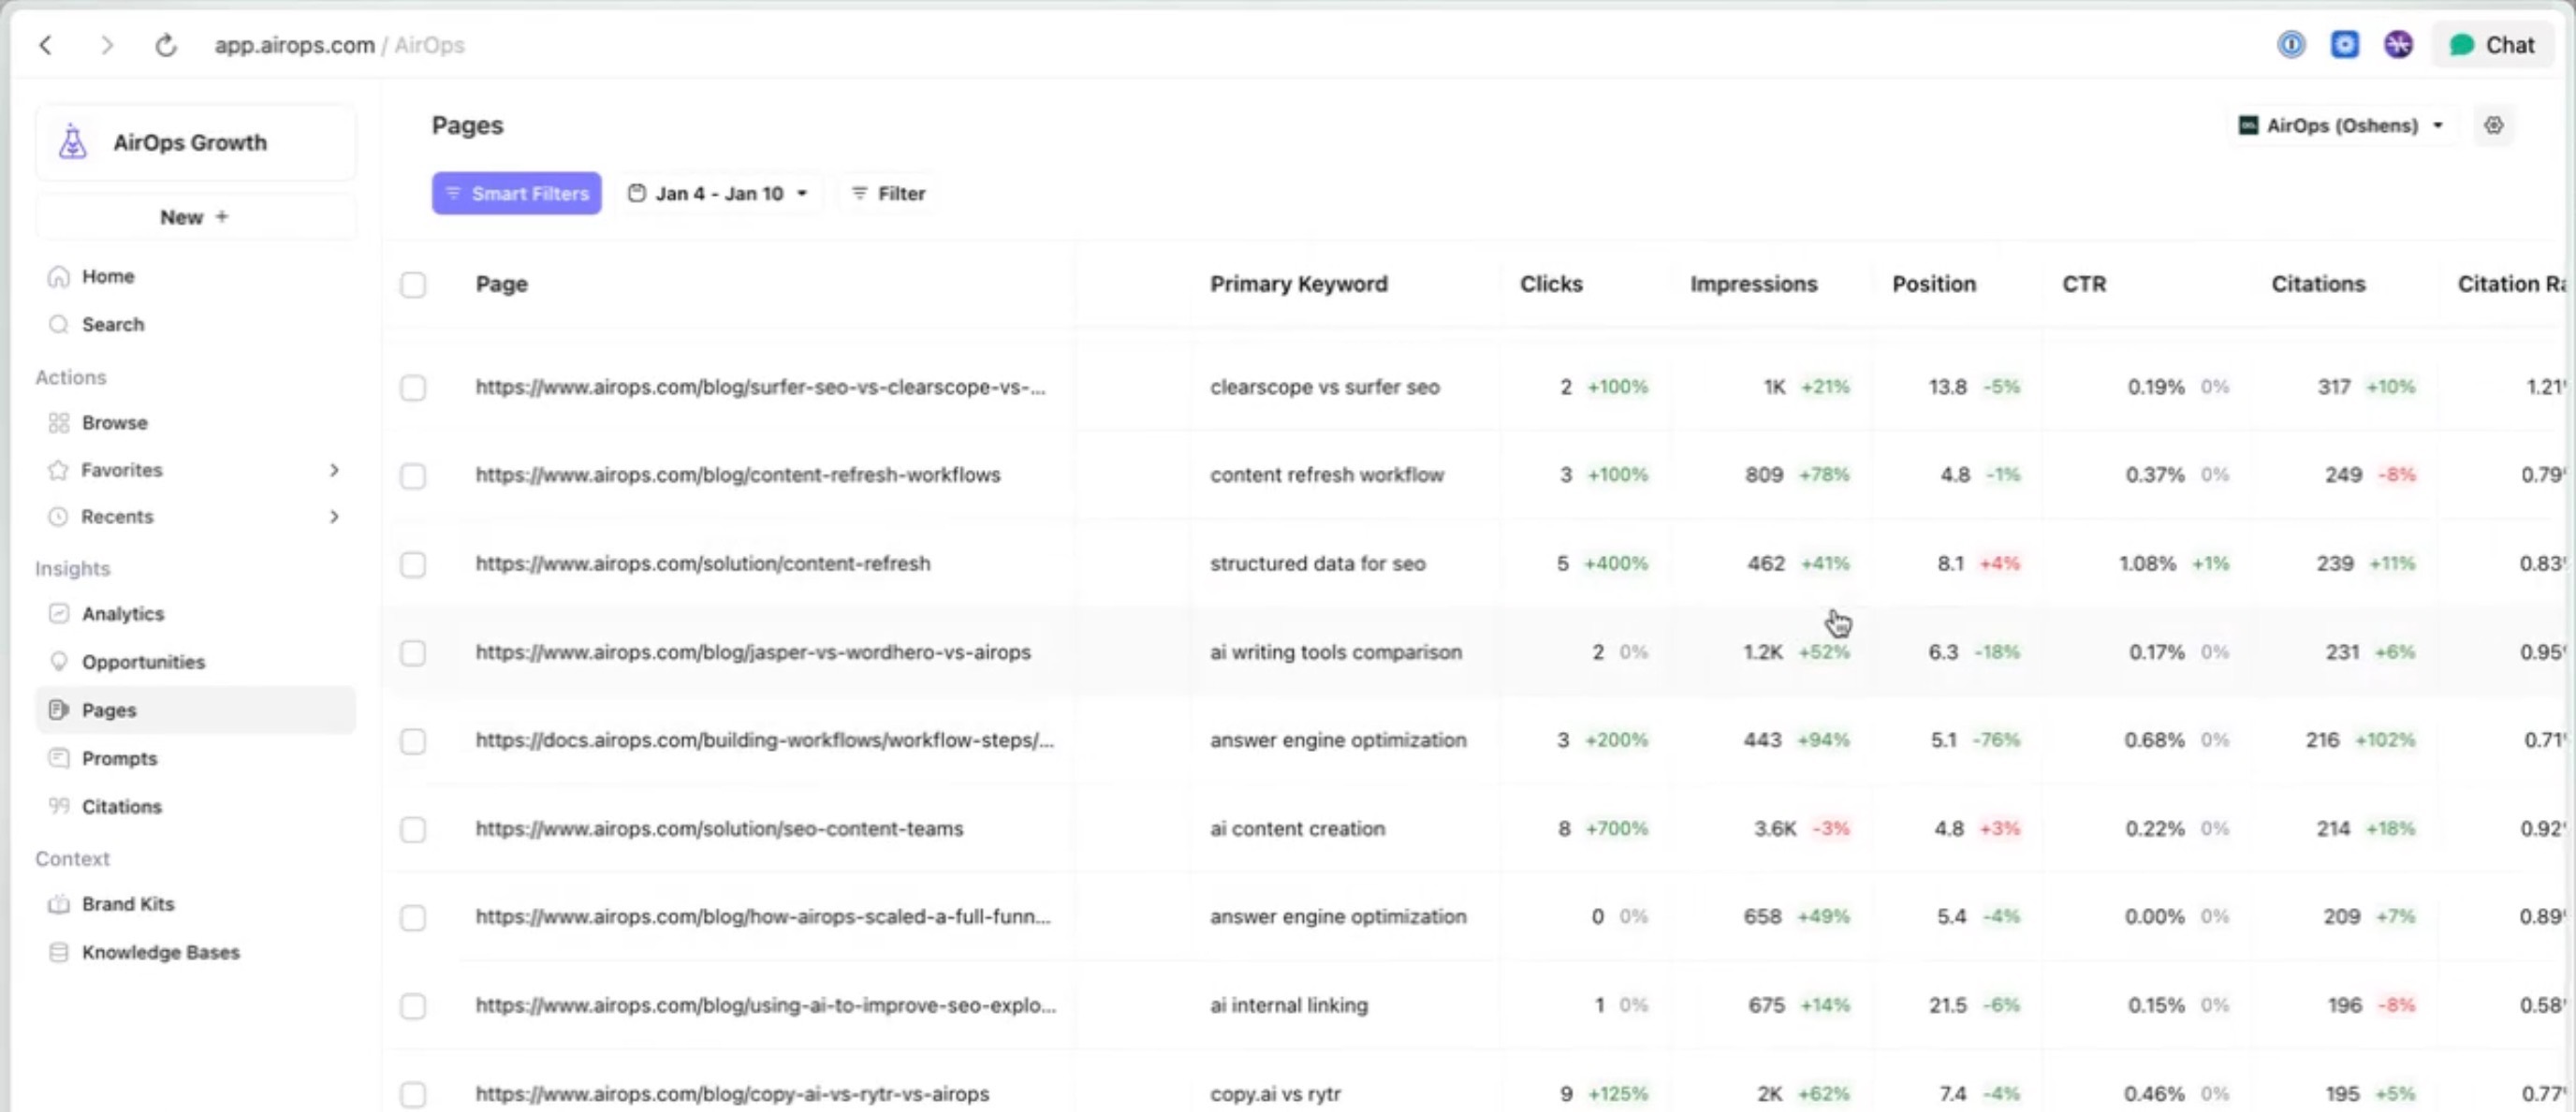Create new item with New + button
2576x1112 pixels.
(x=195, y=217)
